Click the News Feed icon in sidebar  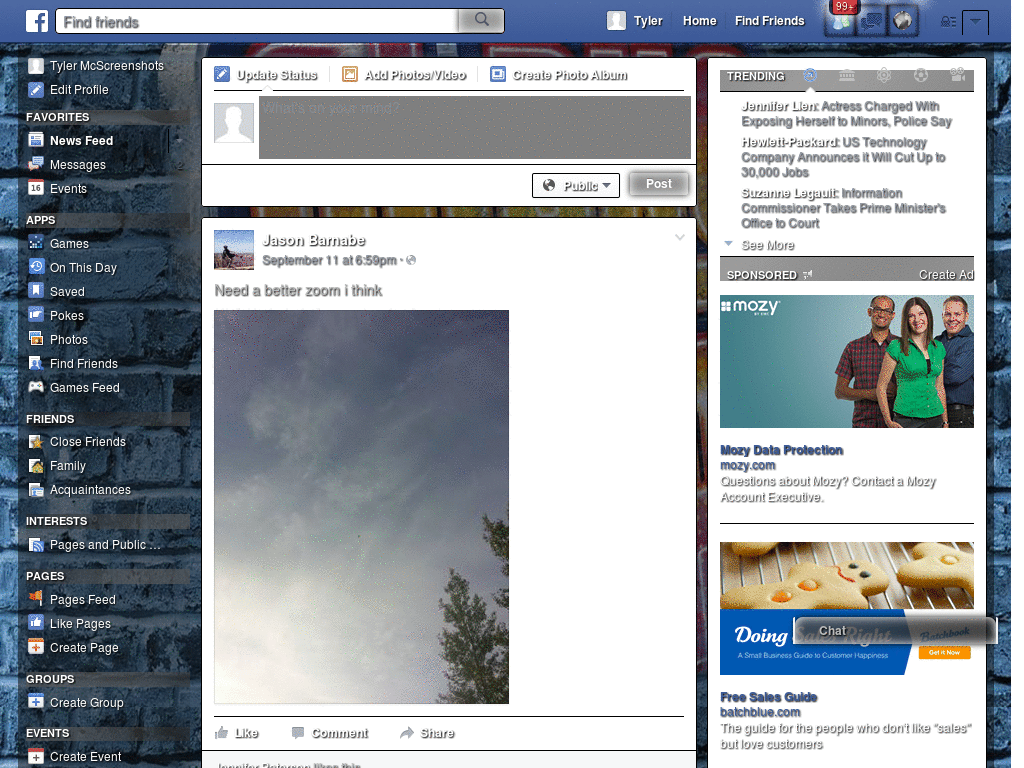click(36, 140)
